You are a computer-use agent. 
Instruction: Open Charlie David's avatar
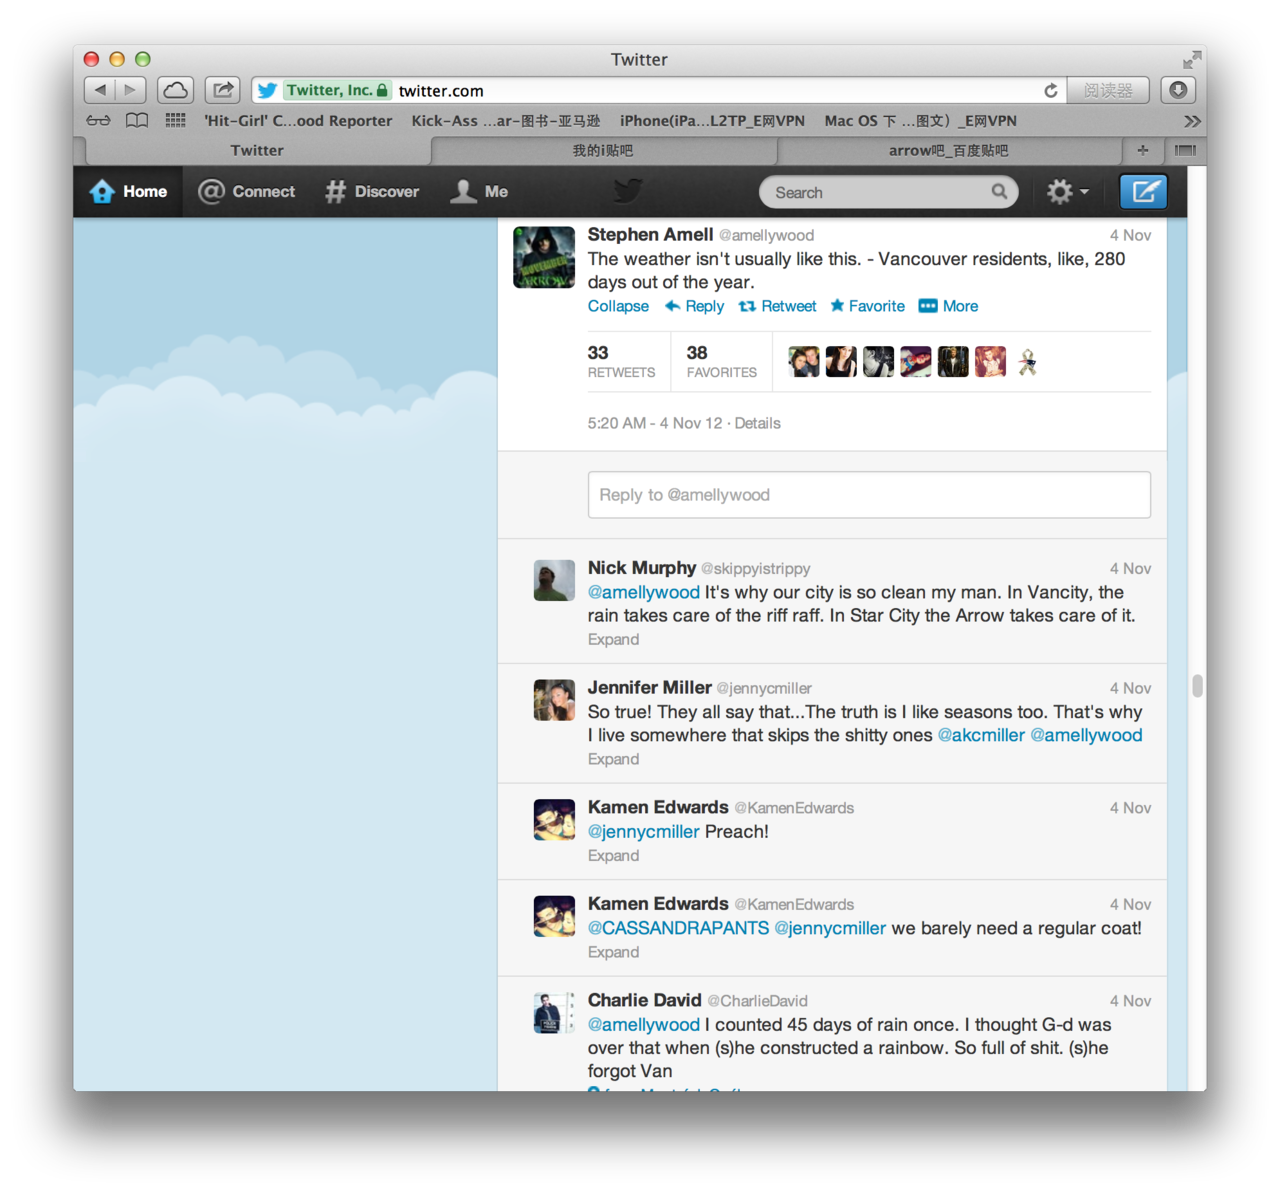[x=554, y=1013]
